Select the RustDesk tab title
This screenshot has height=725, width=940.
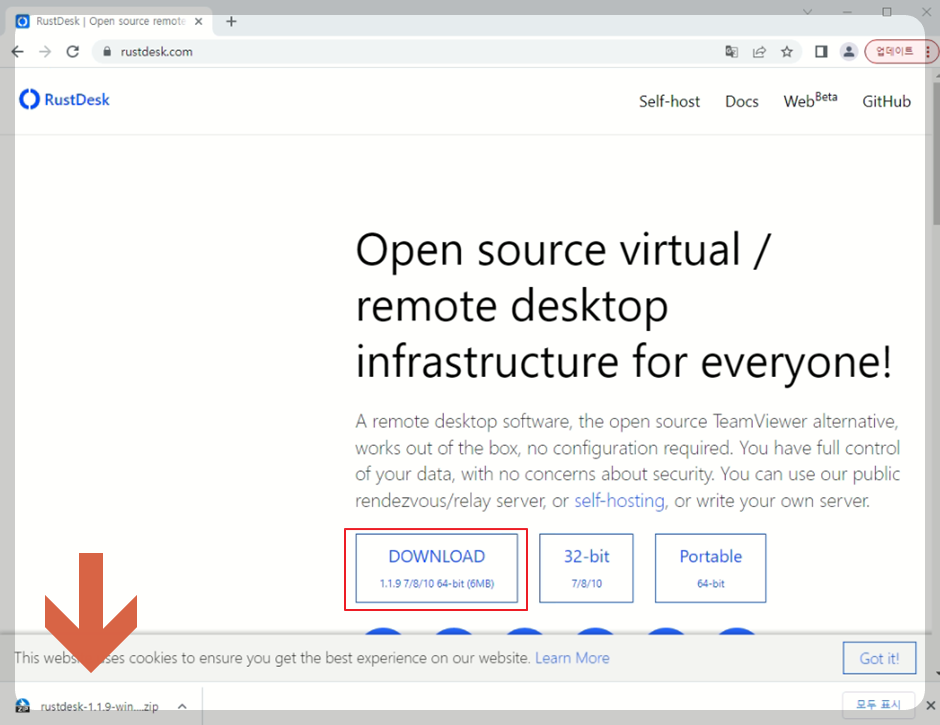coord(110,21)
